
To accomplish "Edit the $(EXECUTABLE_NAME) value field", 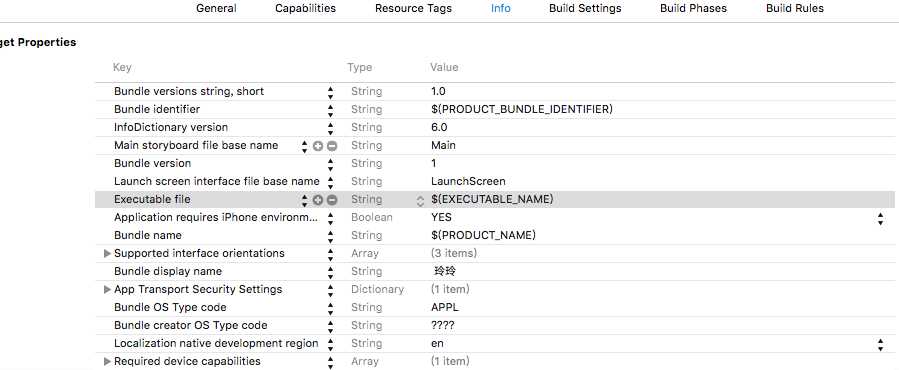I will click(x=492, y=199).
